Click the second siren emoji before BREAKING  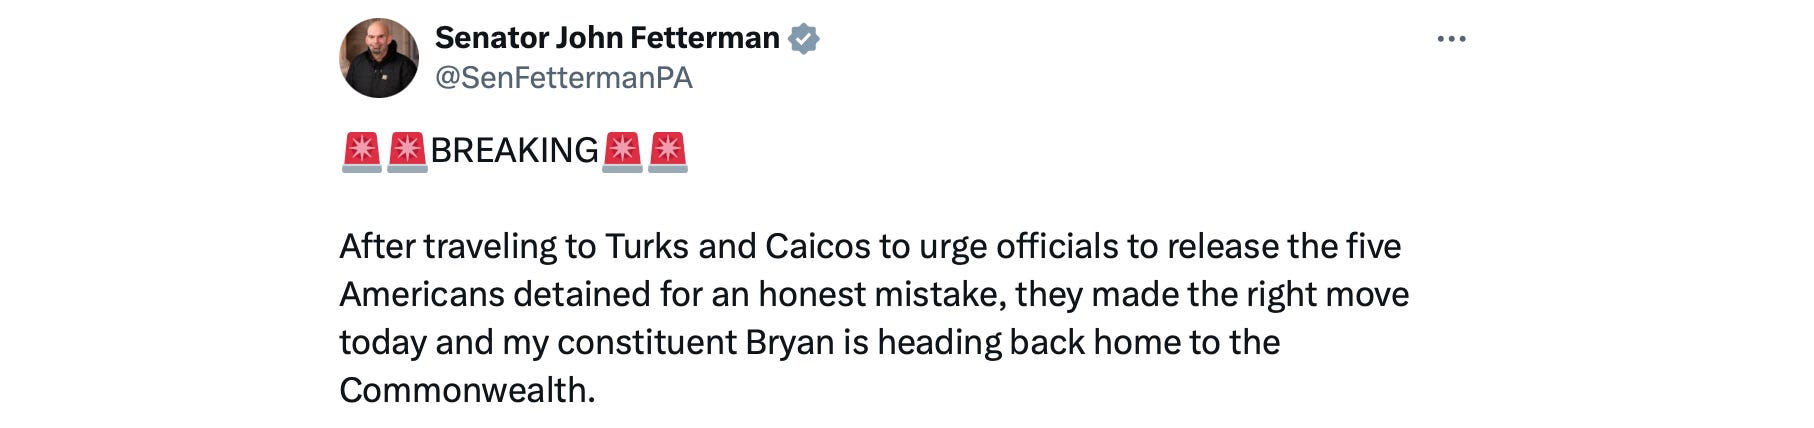407,151
